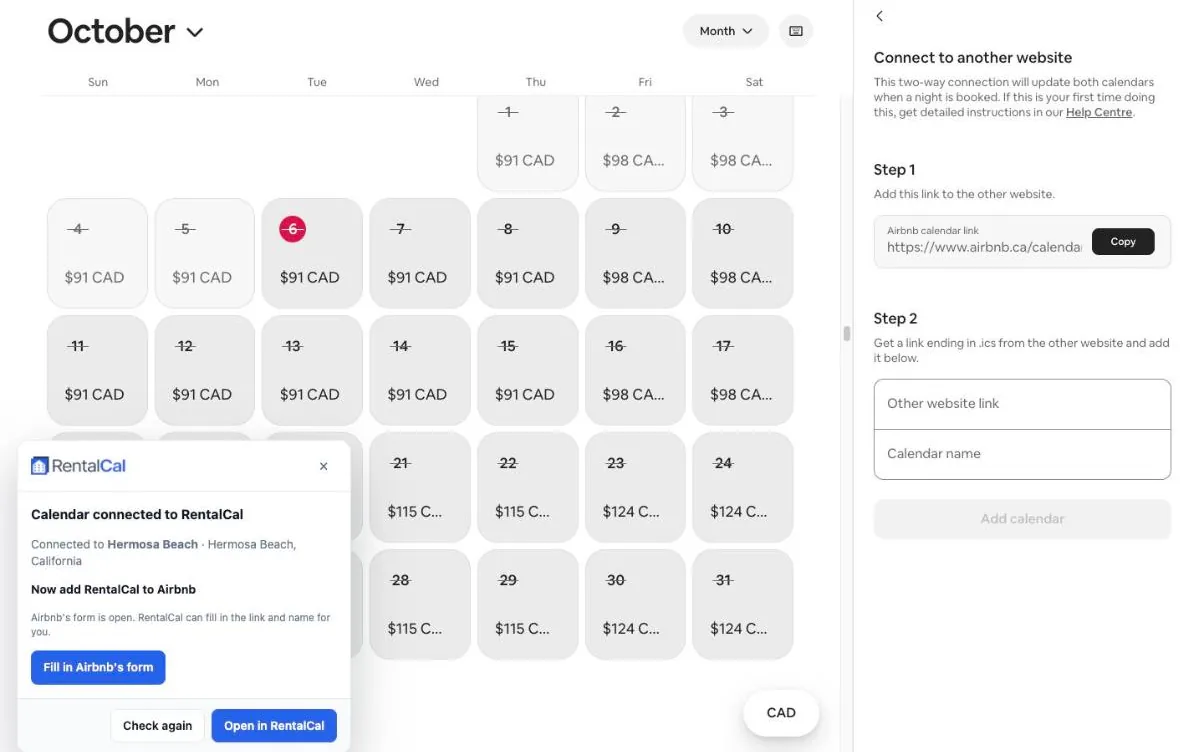Copy the Airbnb calendar link
This screenshot has height=752, width=1203.
[1123, 241]
